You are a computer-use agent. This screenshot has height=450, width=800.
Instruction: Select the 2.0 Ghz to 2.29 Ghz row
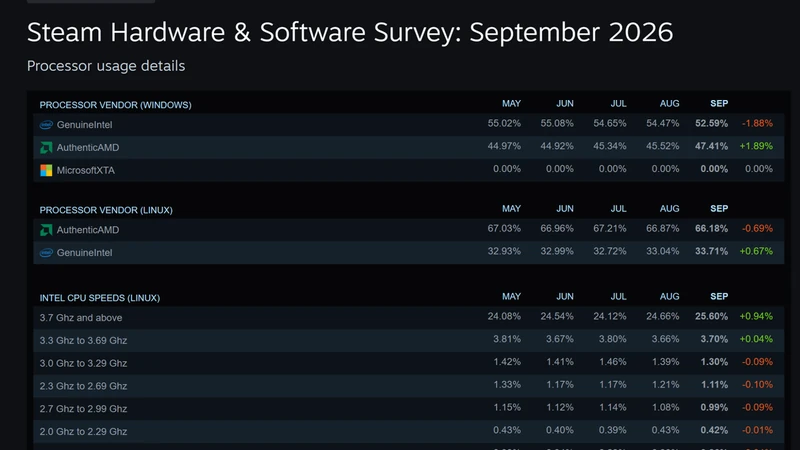(408, 431)
